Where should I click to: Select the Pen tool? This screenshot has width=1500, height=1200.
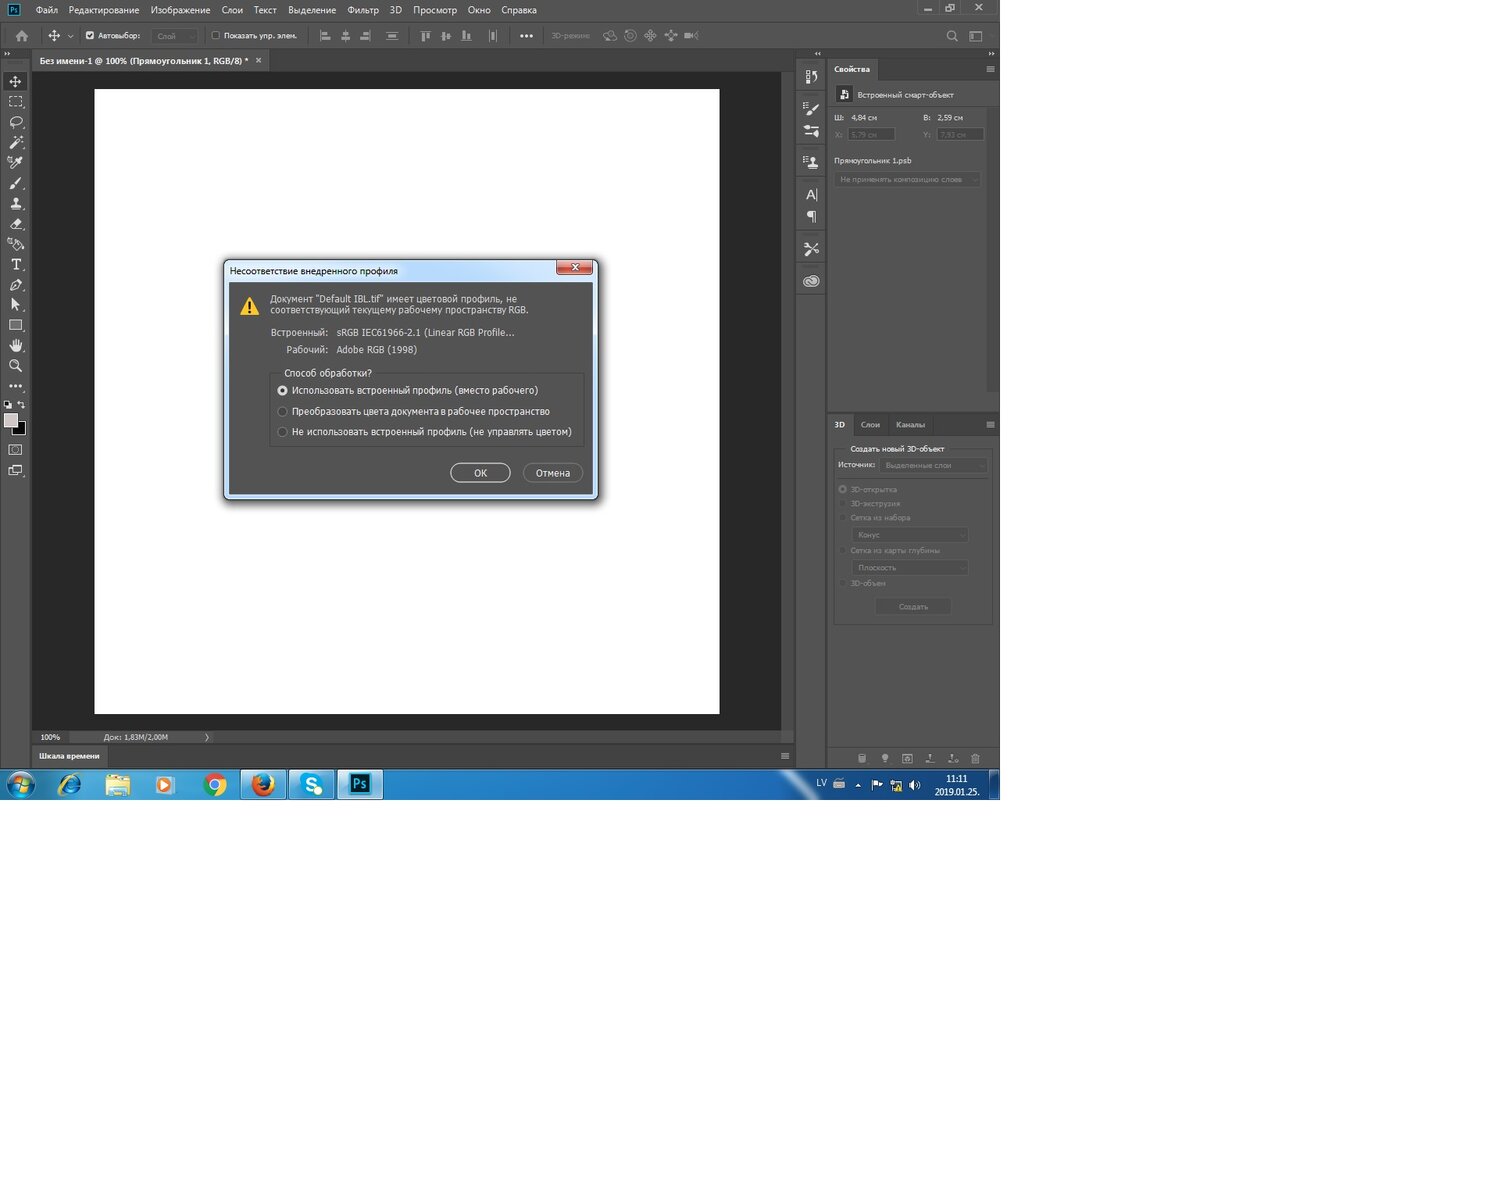click(15, 285)
